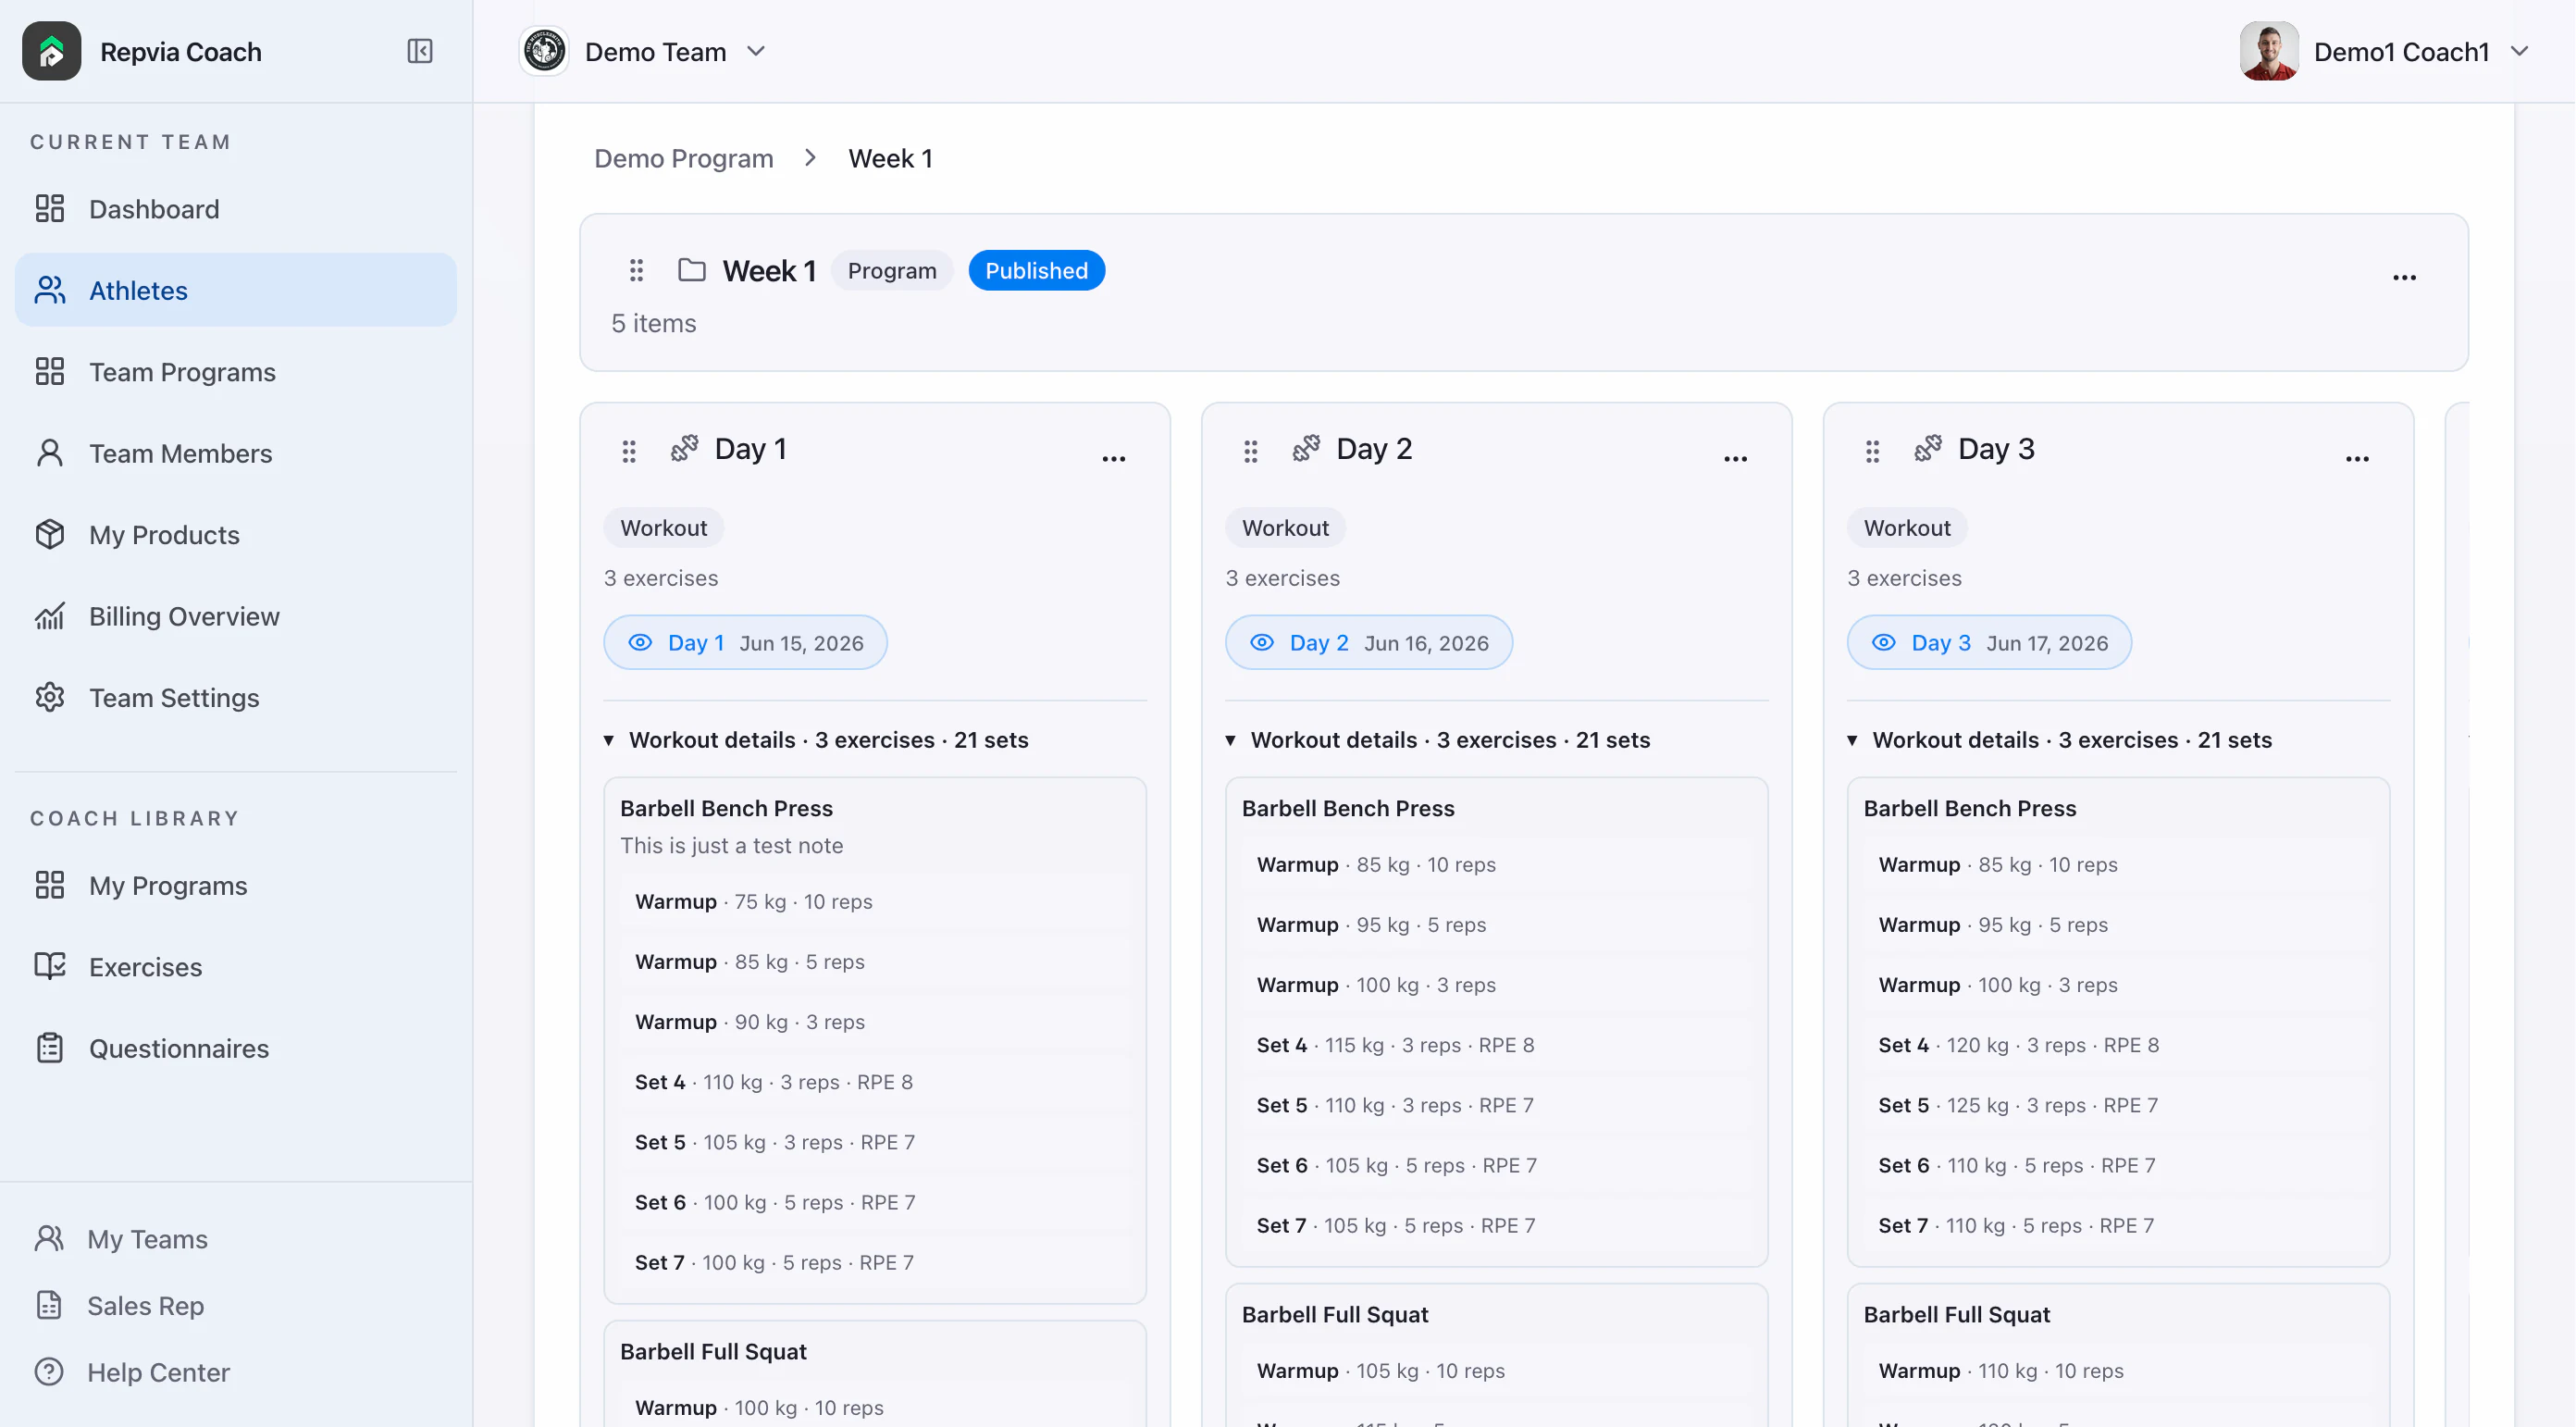Collapse the sidebar with the panel icon

point(420,51)
